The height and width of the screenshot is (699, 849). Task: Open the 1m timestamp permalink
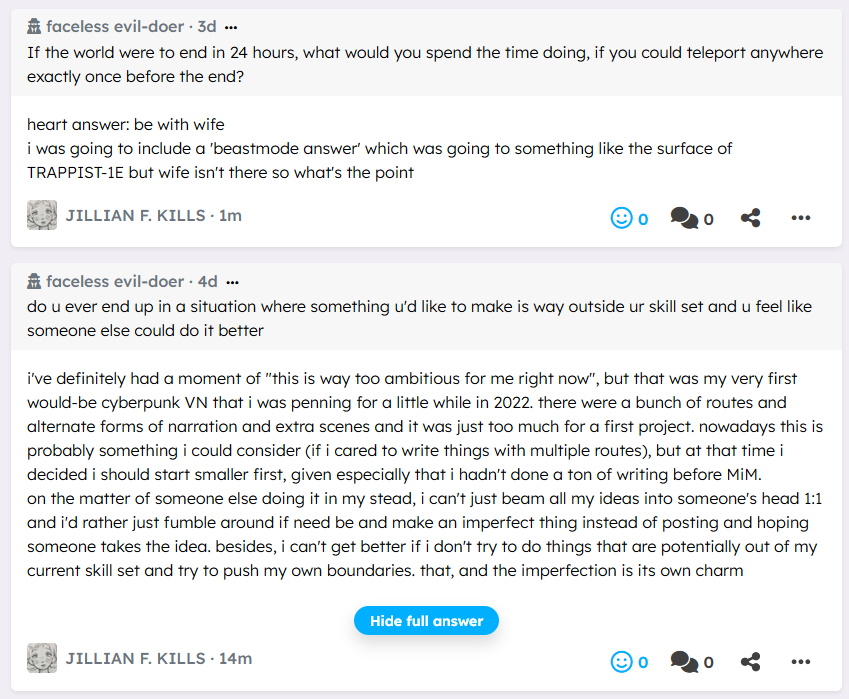230,215
